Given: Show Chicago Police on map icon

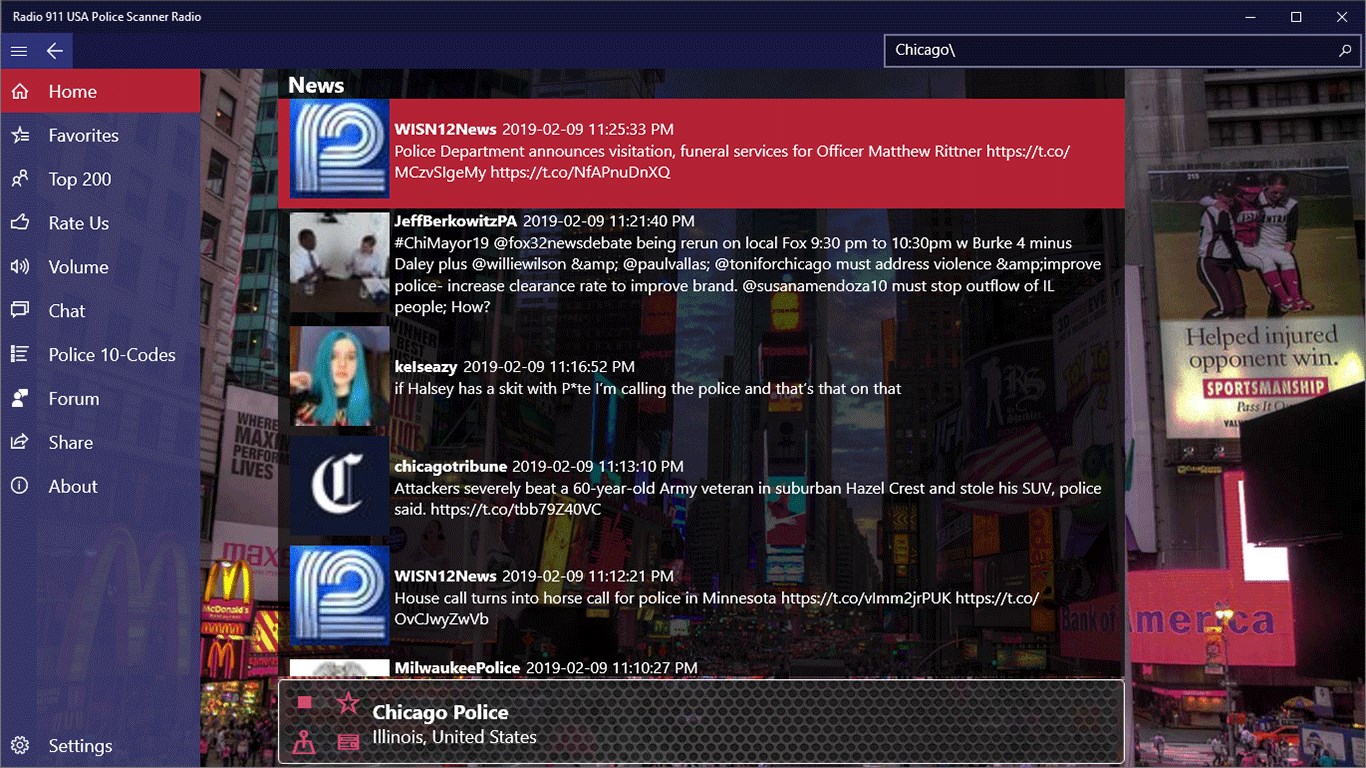Looking at the screenshot, I should pyautogui.click(x=305, y=742).
